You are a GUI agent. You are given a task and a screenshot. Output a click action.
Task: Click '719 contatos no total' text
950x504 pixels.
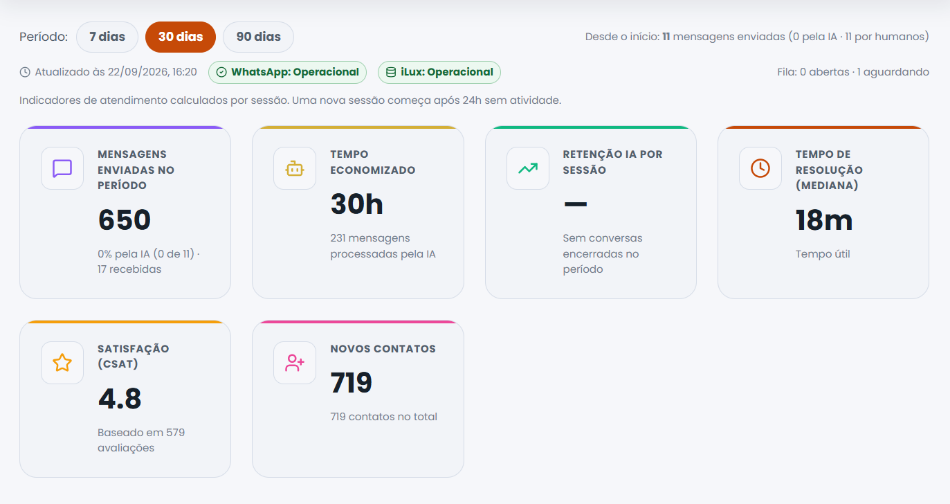384,417
